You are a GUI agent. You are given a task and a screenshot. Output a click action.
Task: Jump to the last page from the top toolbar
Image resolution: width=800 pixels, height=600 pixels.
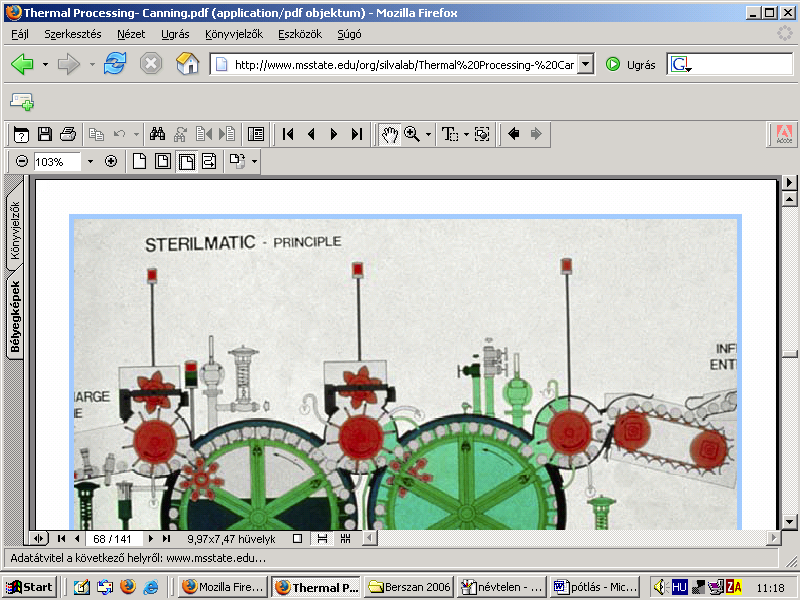click(x=357, y=134)
